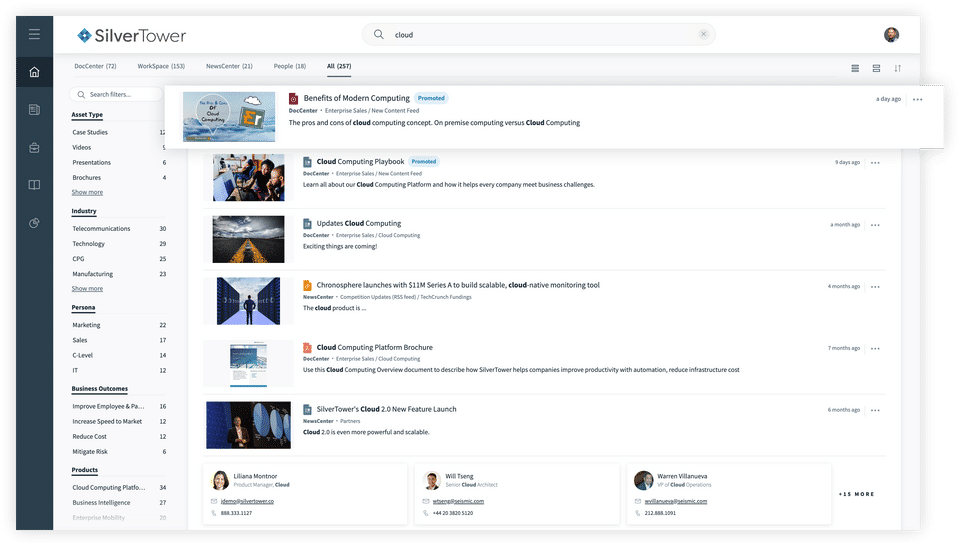Email Warren Villanueva via his address
The height and width of the screenshot is (546, 960).
tap(675, 501)
